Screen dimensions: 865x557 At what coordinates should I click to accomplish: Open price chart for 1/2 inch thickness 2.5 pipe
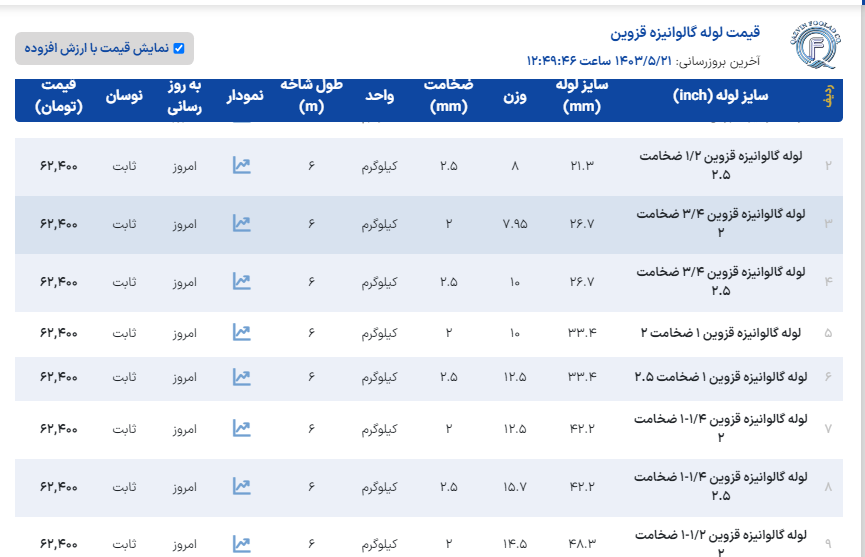[241, 166]
